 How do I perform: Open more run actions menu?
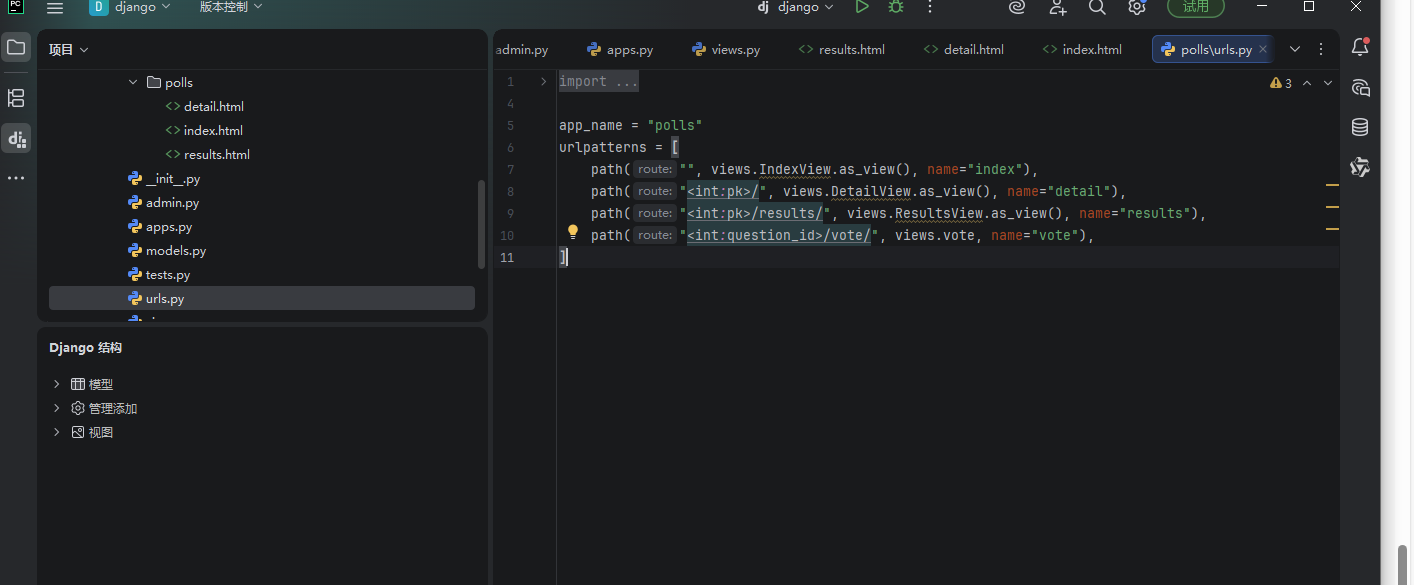[930, 7]
